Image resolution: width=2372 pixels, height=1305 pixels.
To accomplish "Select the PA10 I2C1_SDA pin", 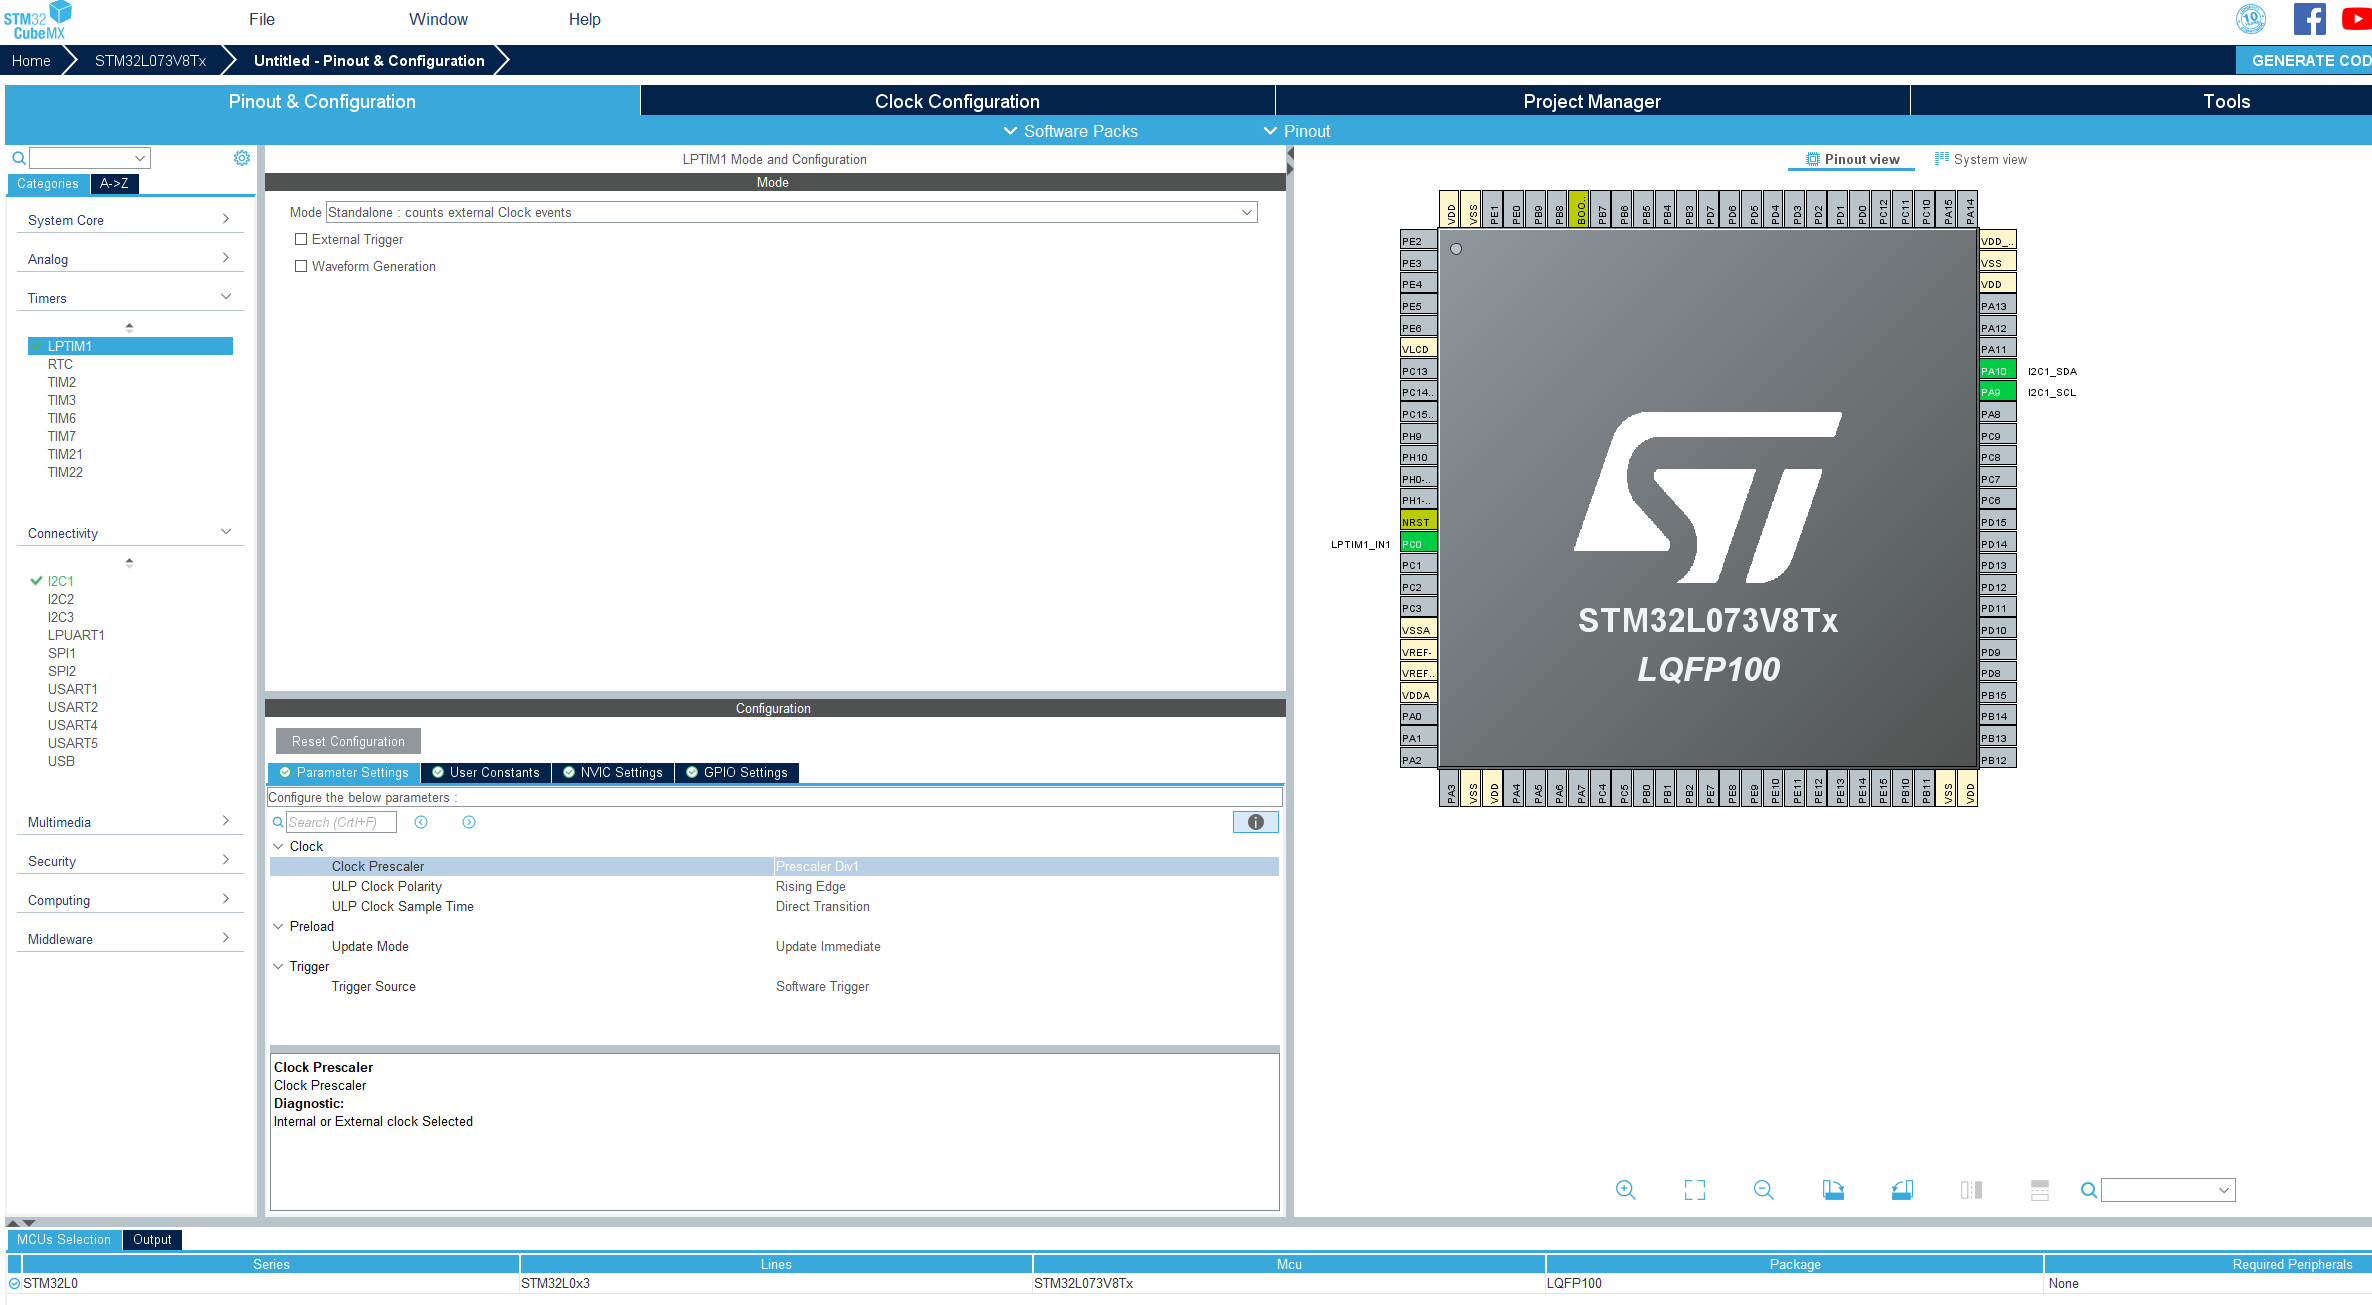I will (1998, 371).
